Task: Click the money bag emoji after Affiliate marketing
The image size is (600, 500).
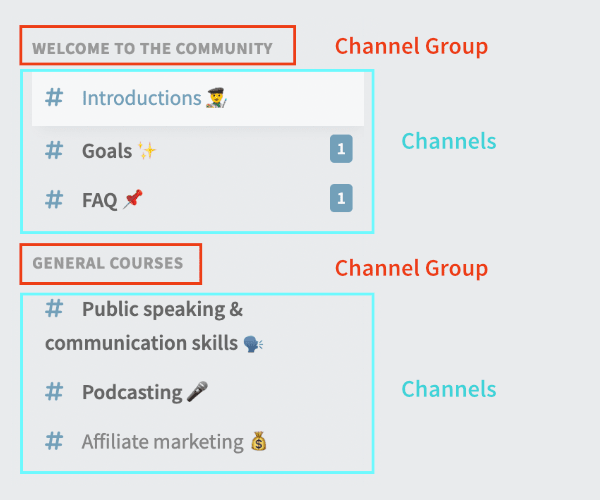Action: pos(259,441)
